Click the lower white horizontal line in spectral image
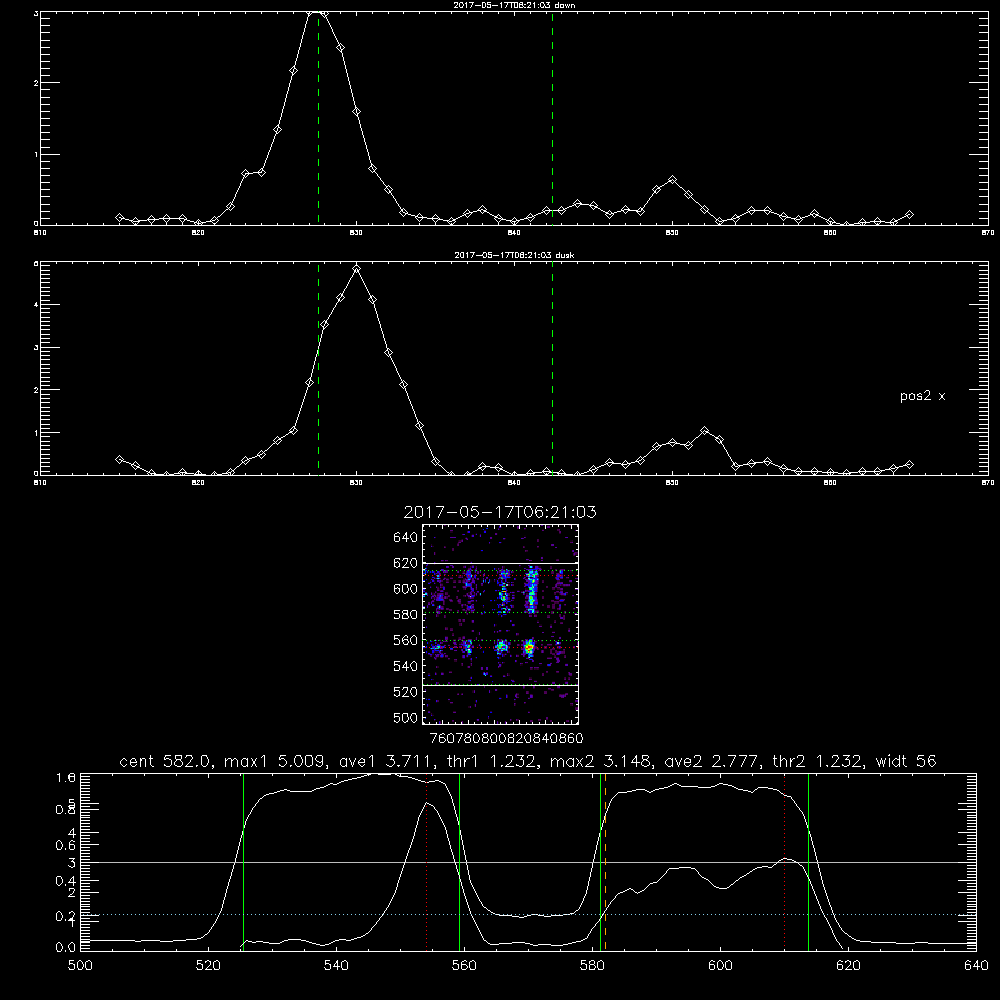The width and height of the screenshot is (1000, 1000). (500, 685)
